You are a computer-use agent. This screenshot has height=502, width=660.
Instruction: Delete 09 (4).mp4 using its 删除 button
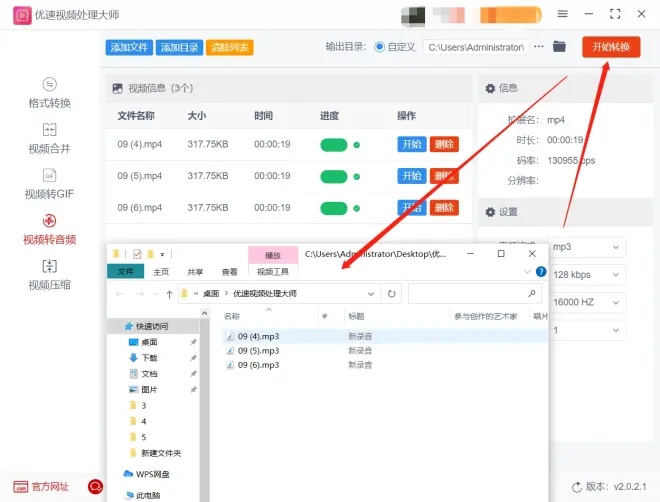[444, 144]
